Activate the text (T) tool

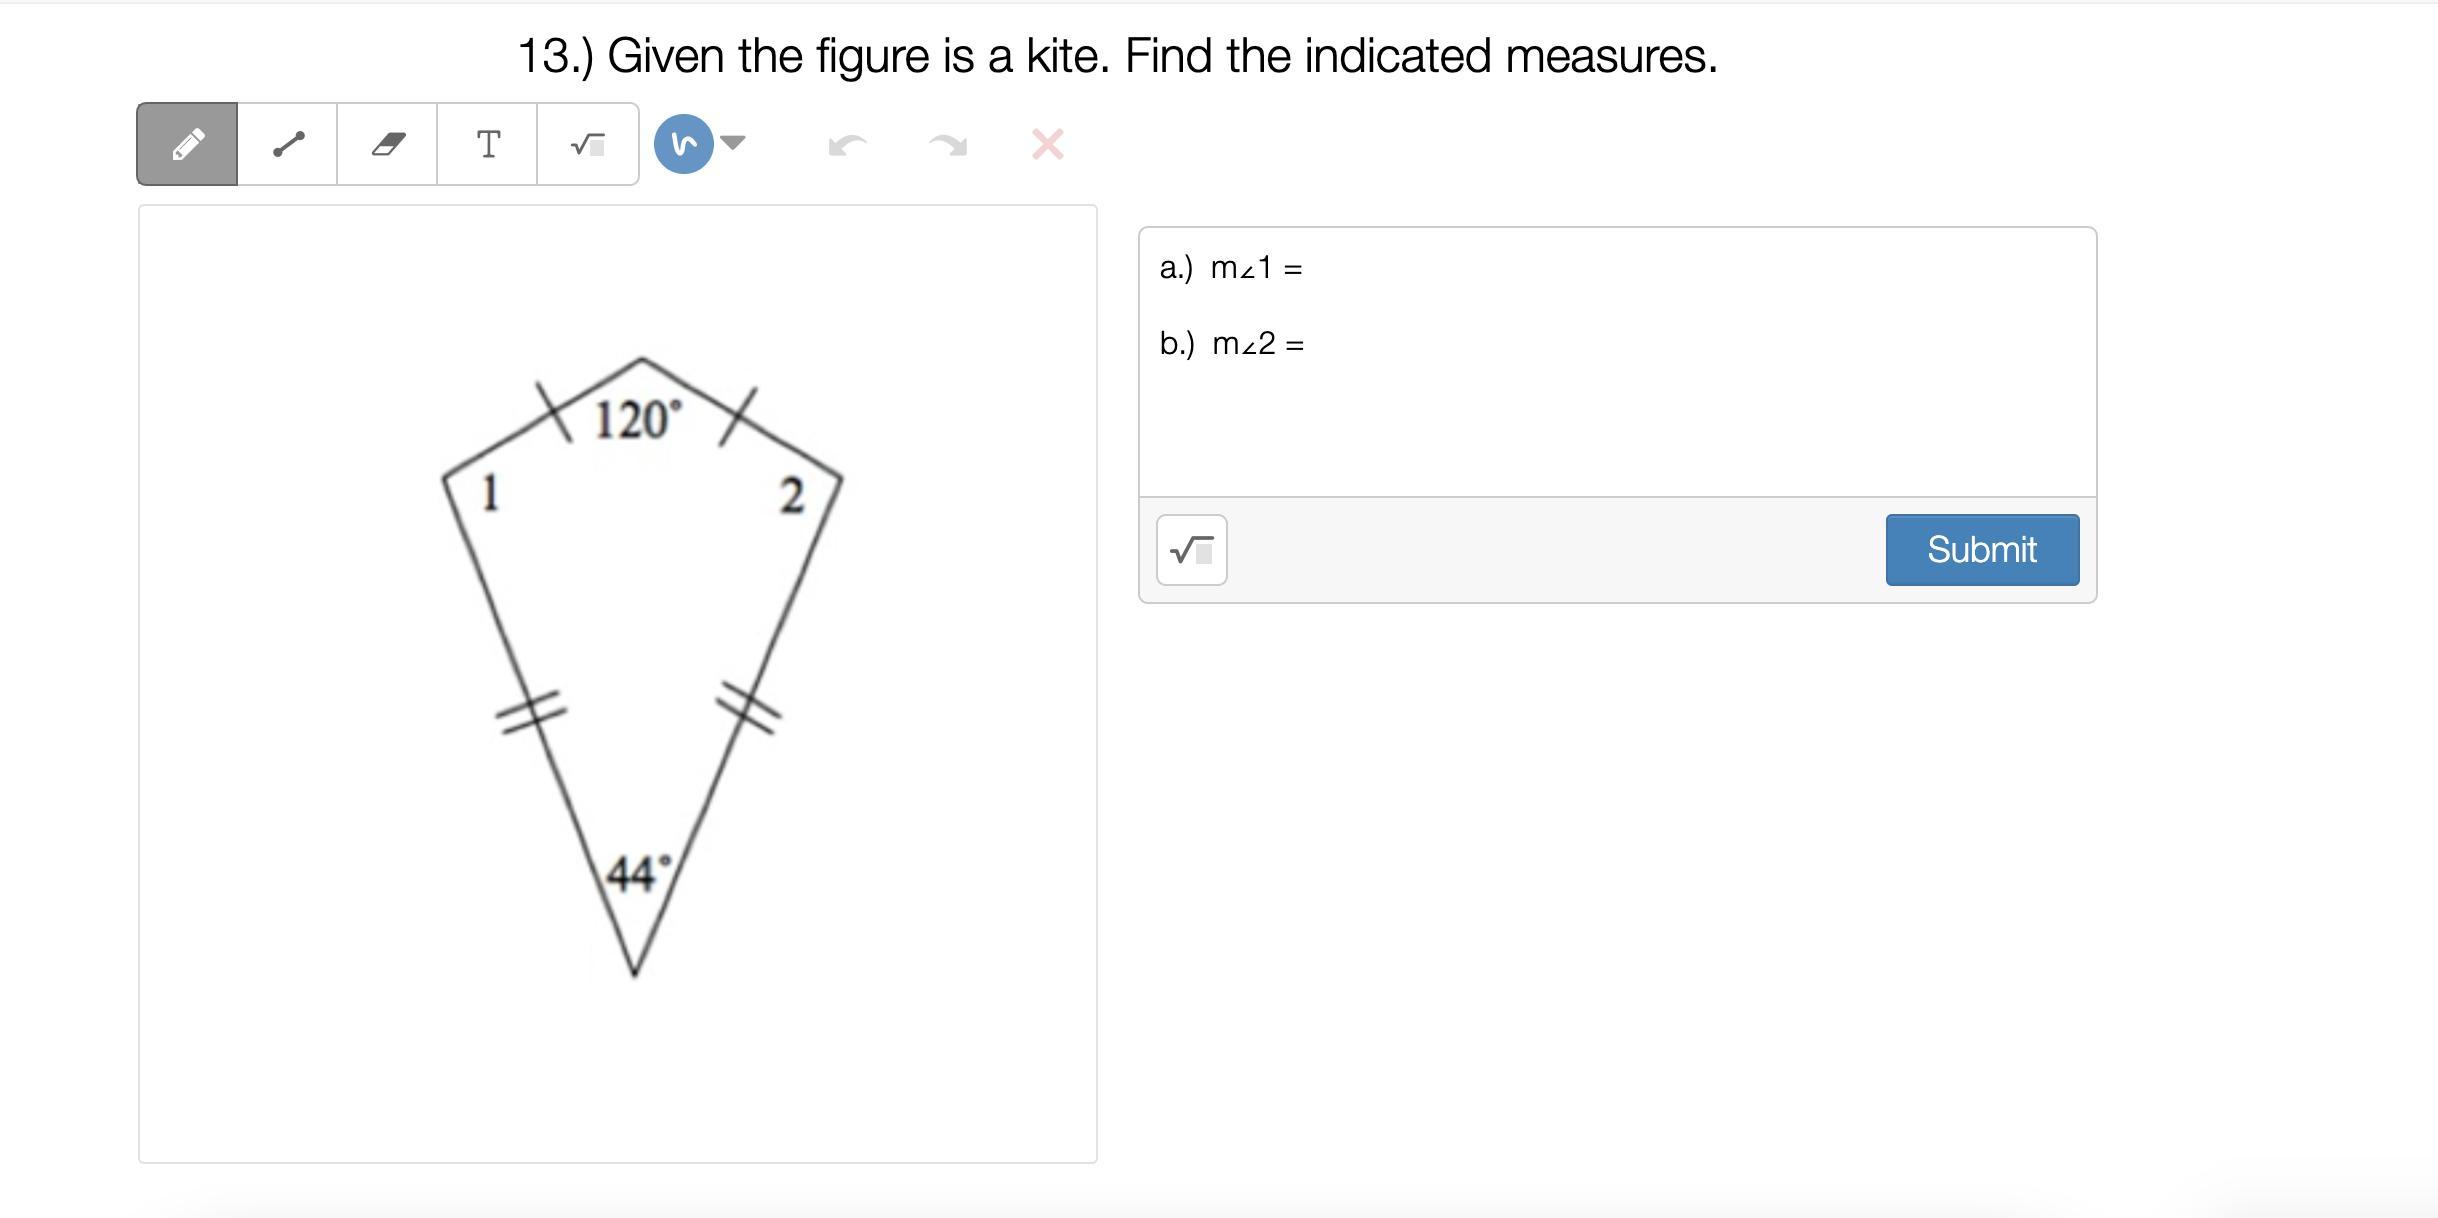pos(488,144)
